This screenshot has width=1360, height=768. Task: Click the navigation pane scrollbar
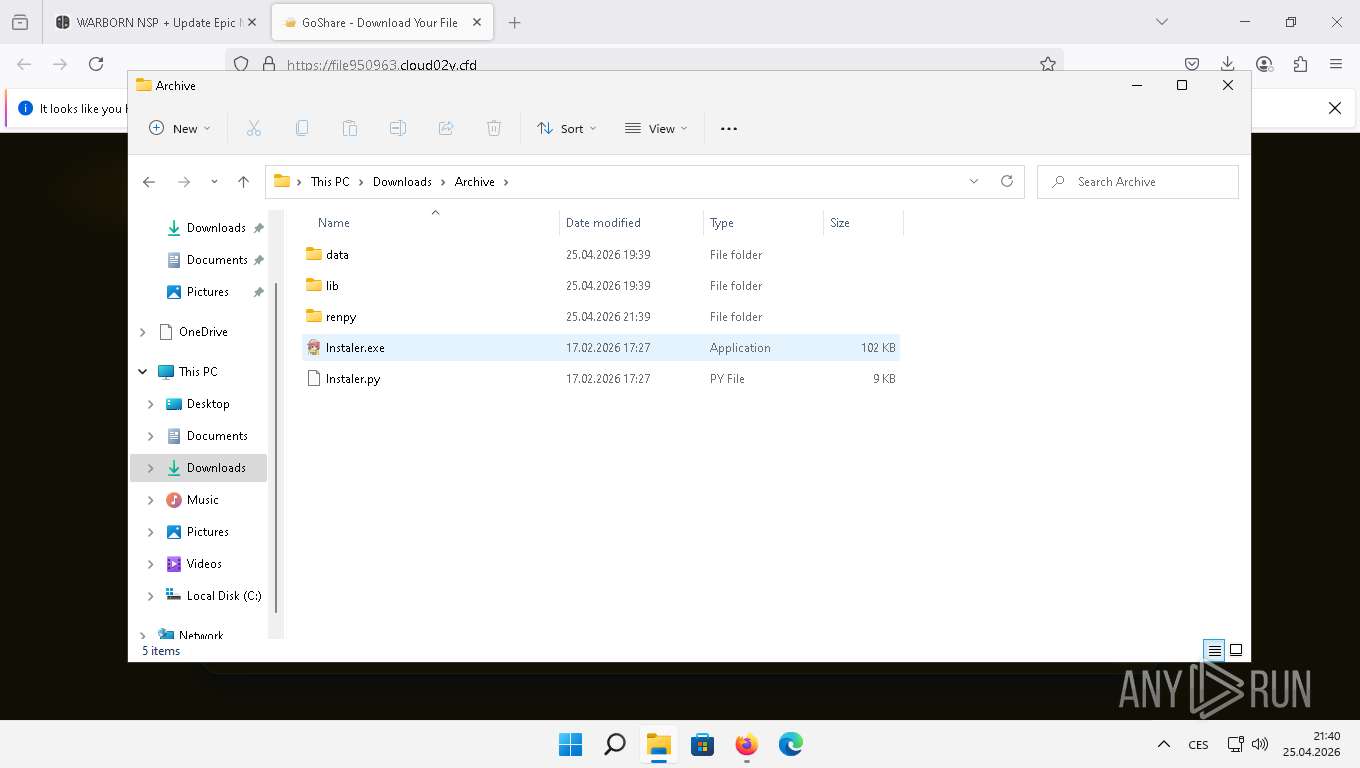coord(276,450)
